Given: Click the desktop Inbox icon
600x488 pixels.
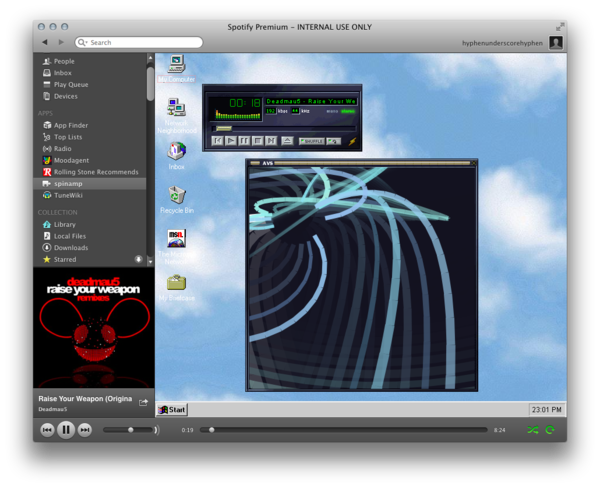Looking at the screenshot, I should pyautogui.click(x=176, y=156).
